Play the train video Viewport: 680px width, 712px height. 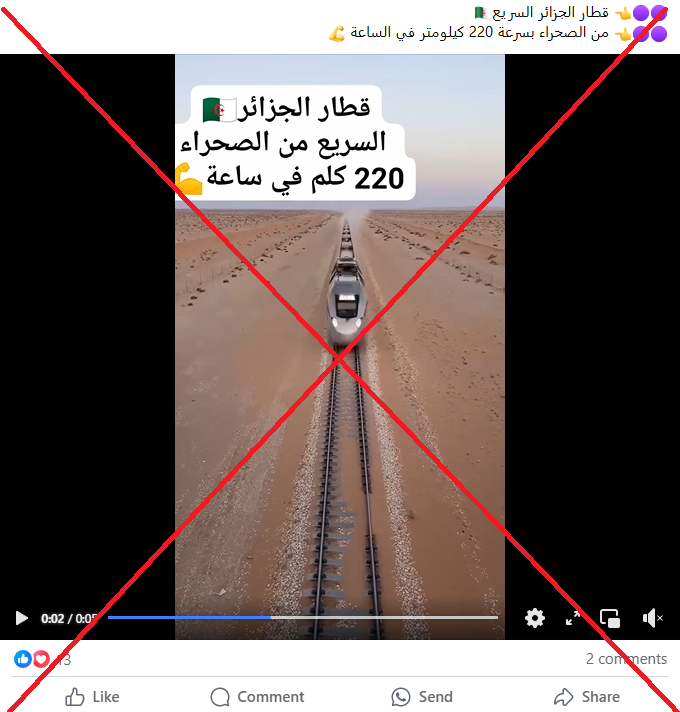(21, 618)
